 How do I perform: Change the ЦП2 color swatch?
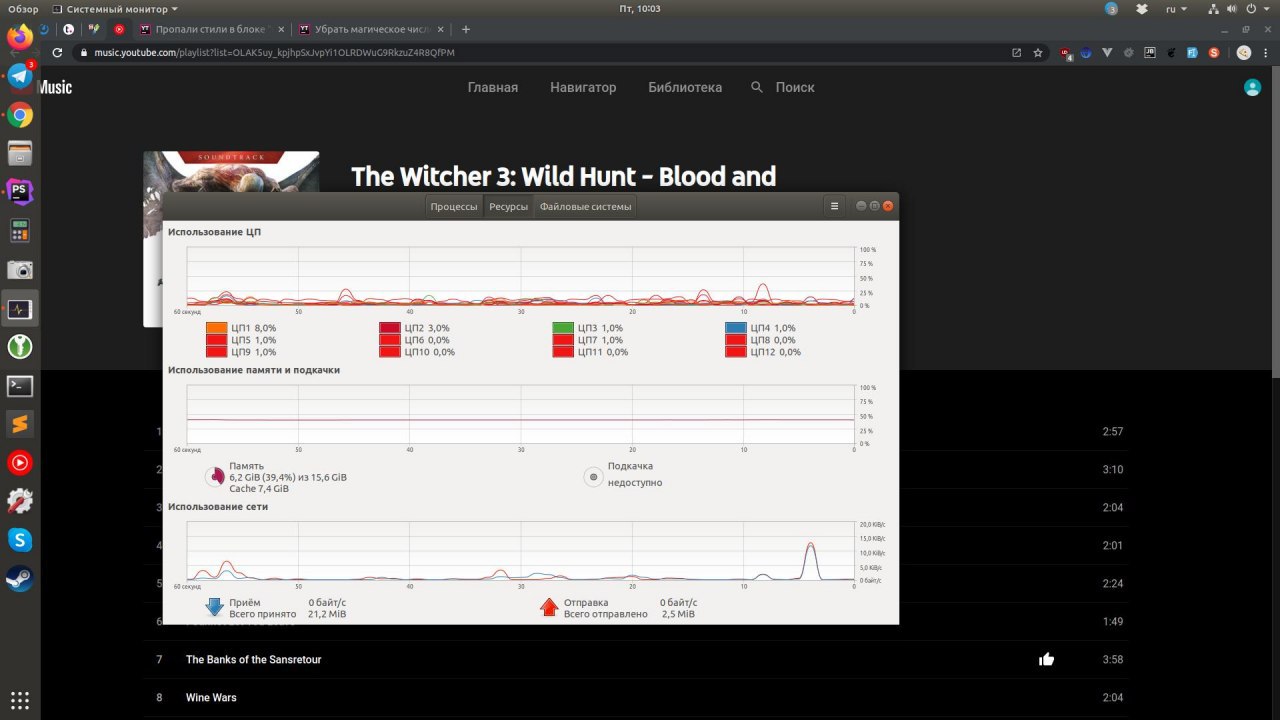point(390,328)
